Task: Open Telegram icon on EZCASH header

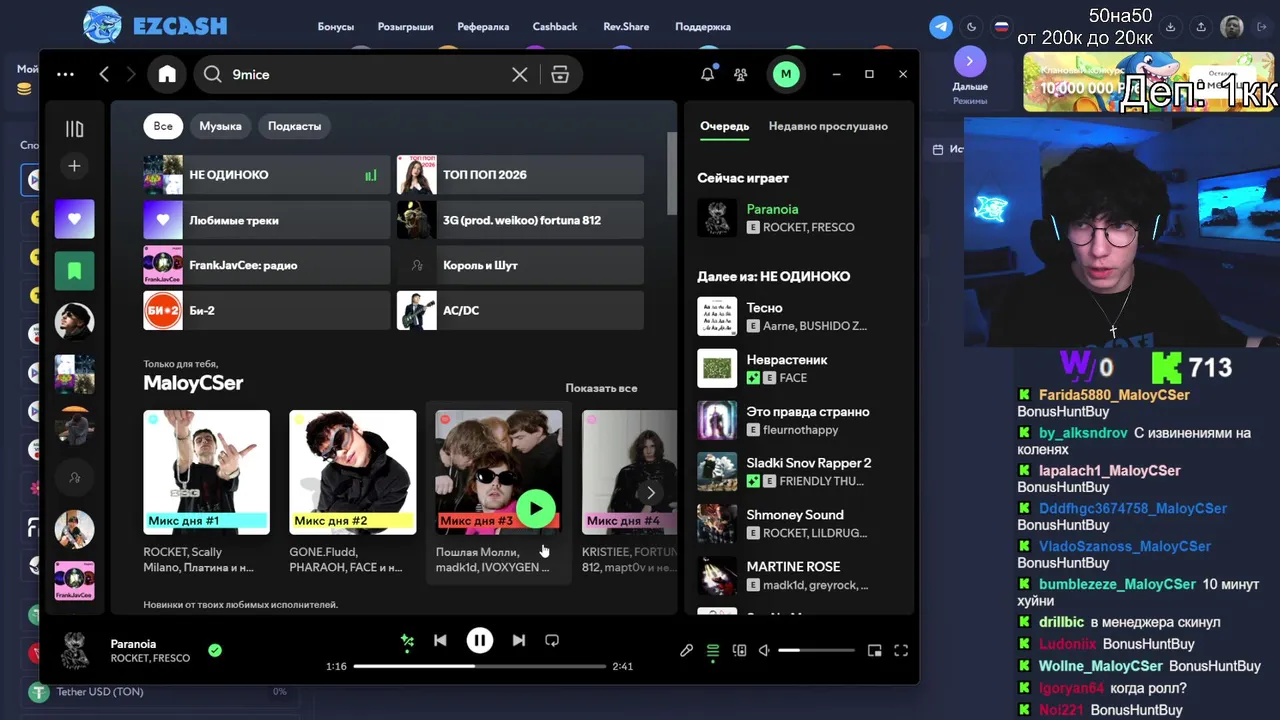Action: (x=941, y=27)
